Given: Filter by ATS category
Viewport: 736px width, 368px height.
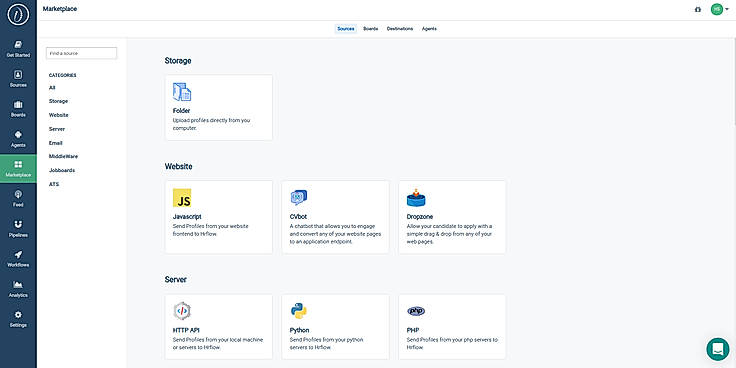Looking at the screenshot, I should pyautogui.click(x=54, y=184).
